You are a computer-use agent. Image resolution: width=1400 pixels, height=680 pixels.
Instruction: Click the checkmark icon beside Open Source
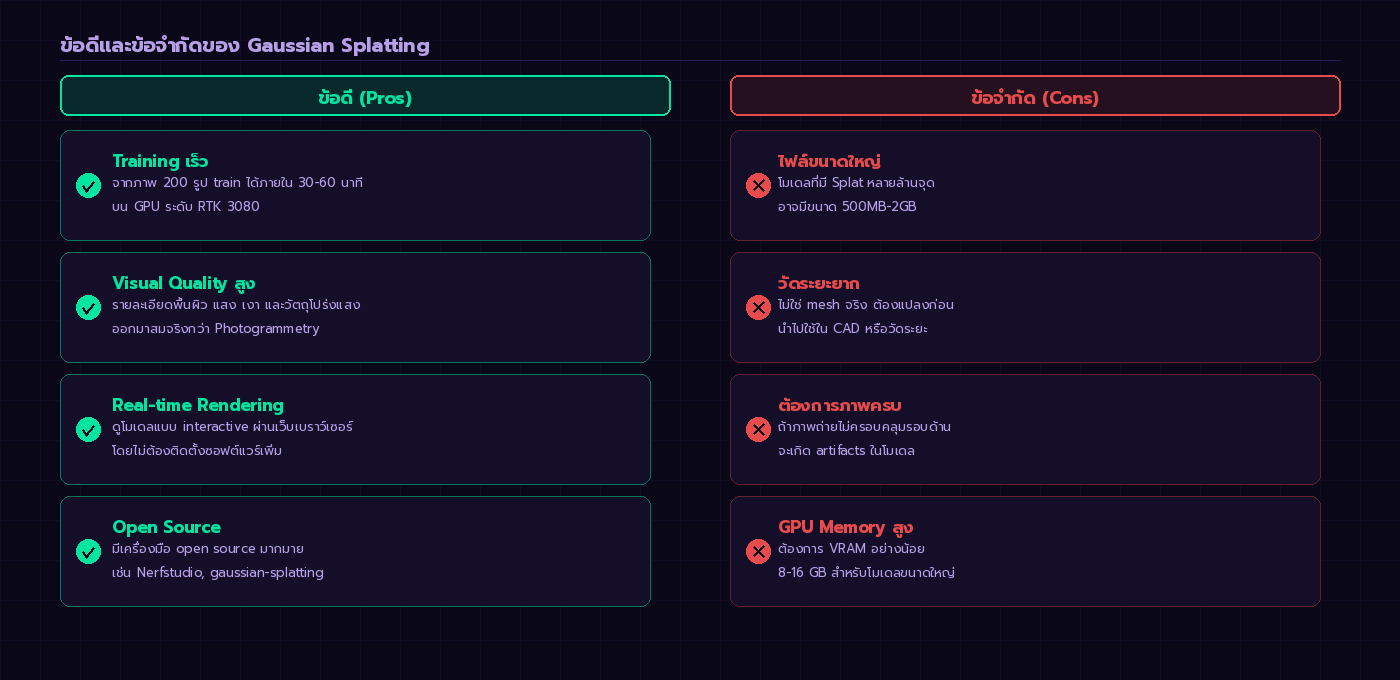88,552
